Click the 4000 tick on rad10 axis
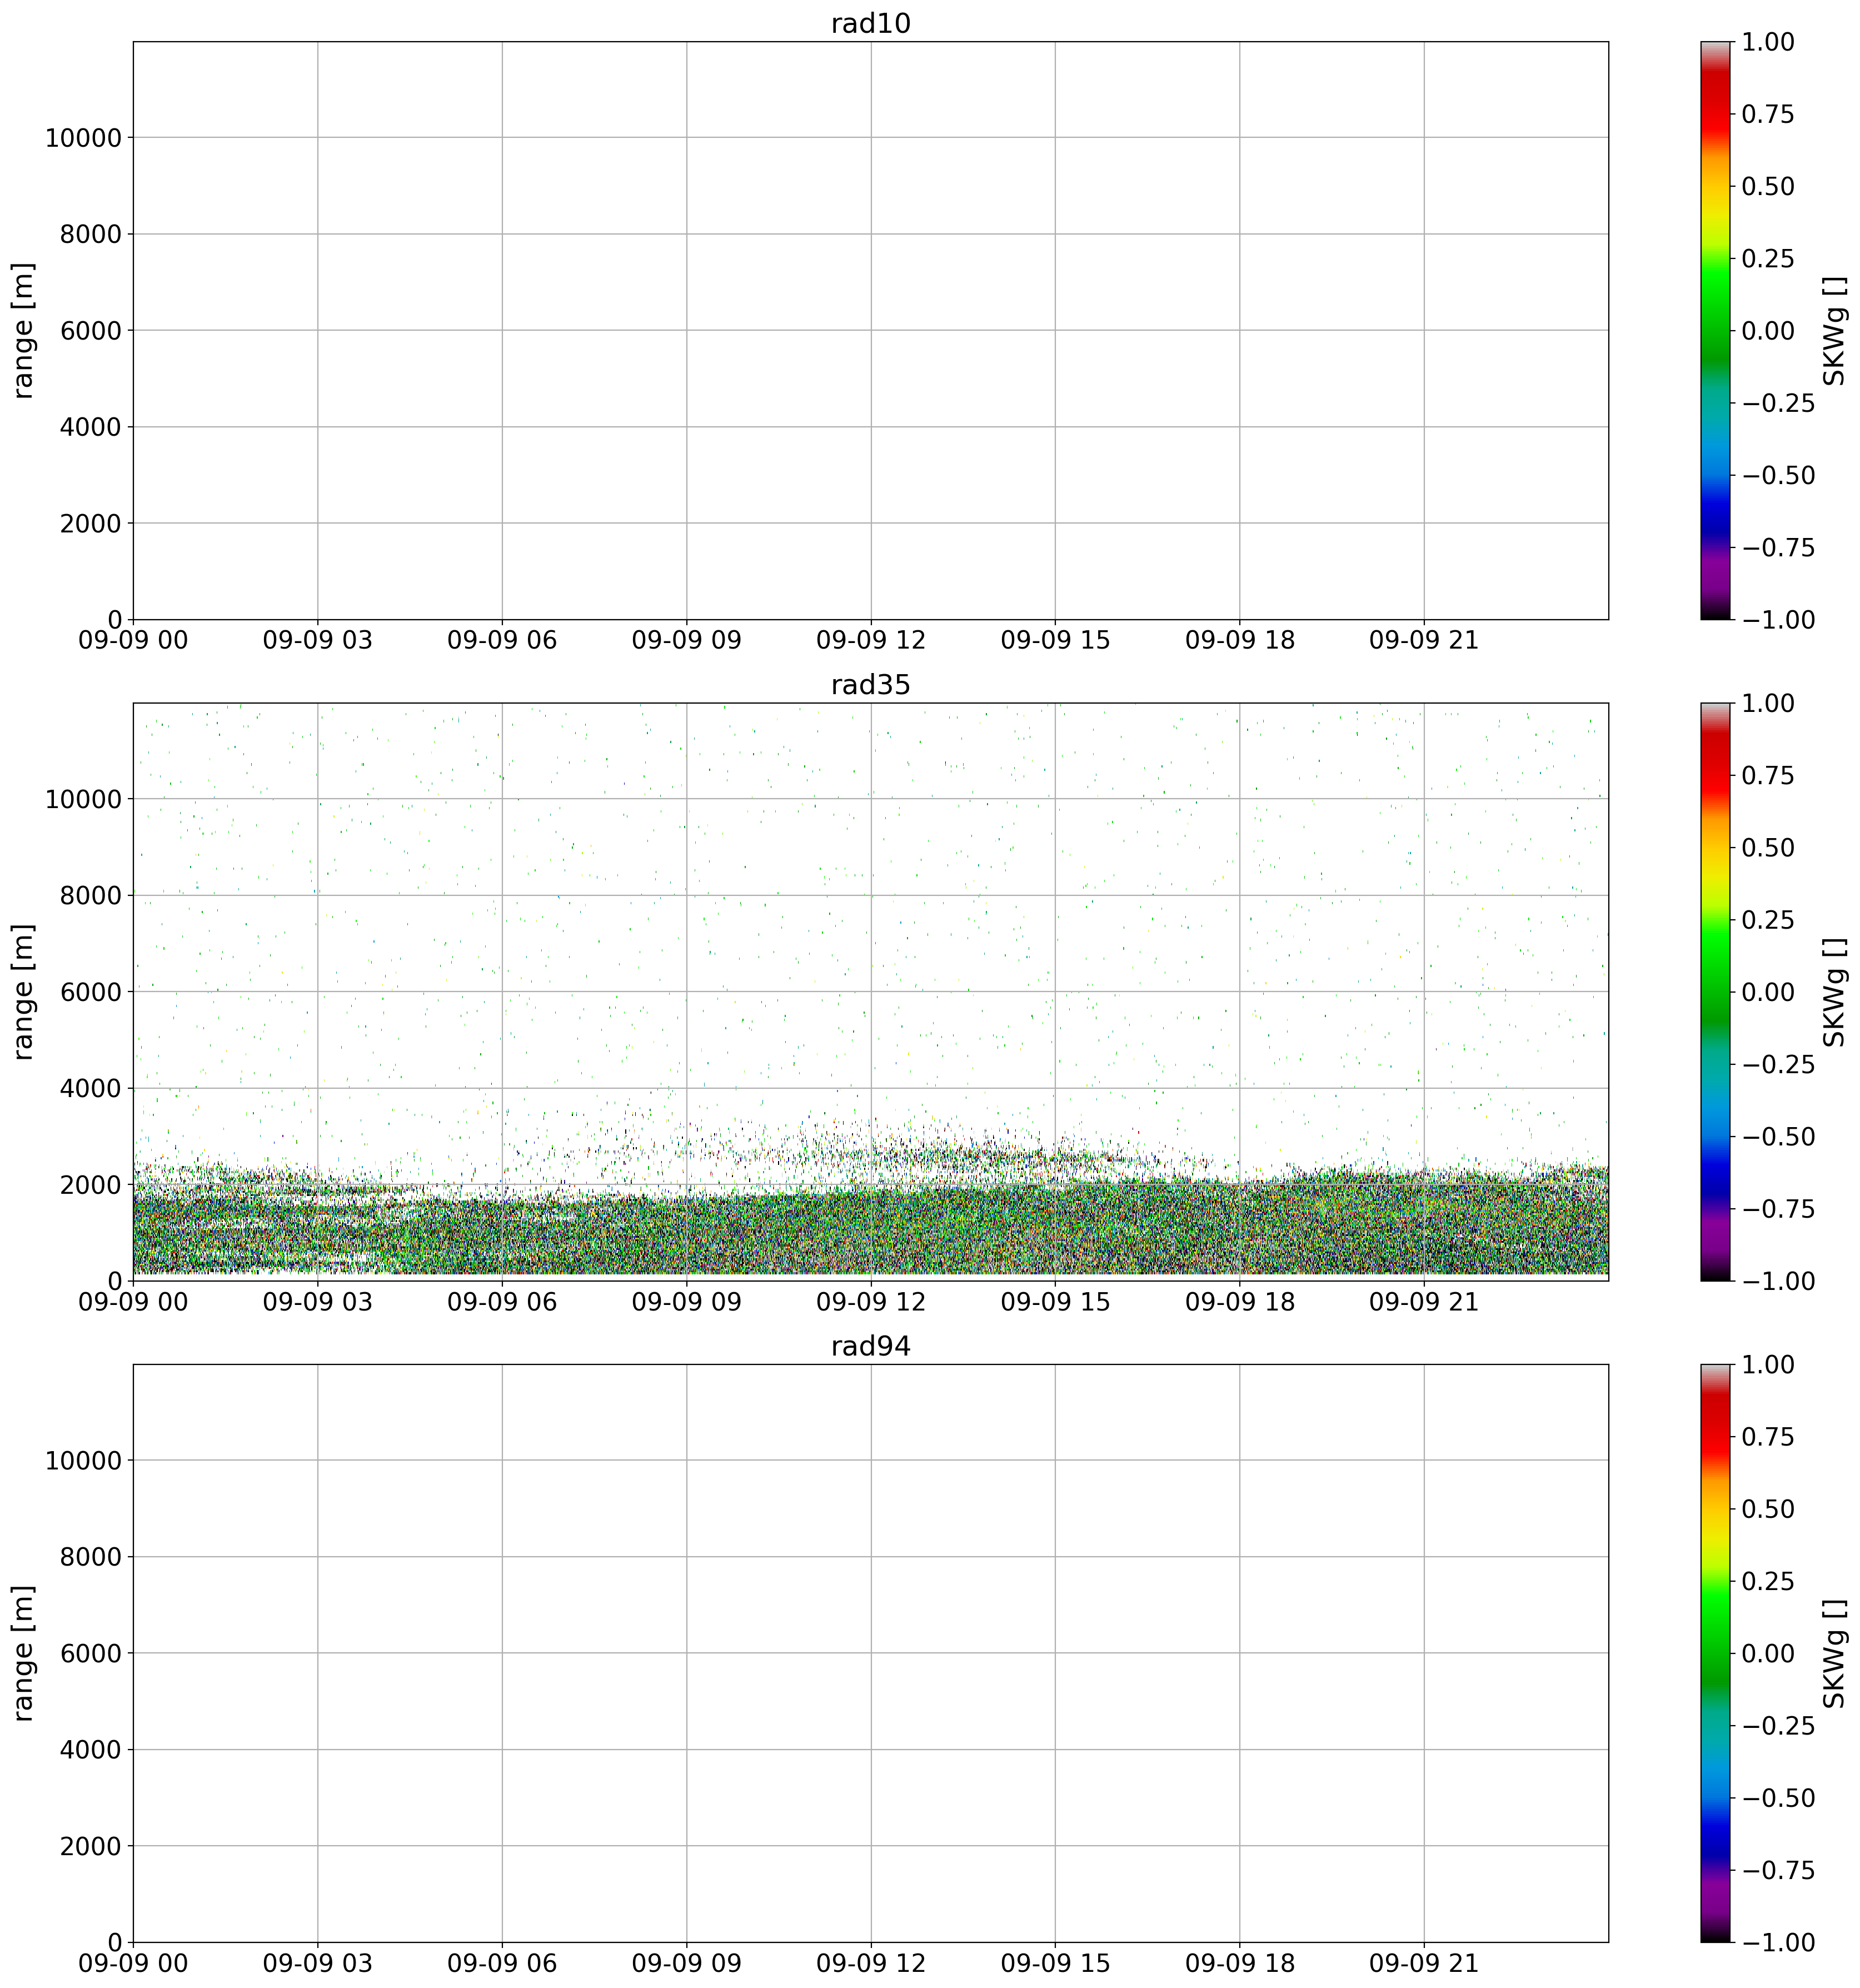 click(x=91, y=427)
